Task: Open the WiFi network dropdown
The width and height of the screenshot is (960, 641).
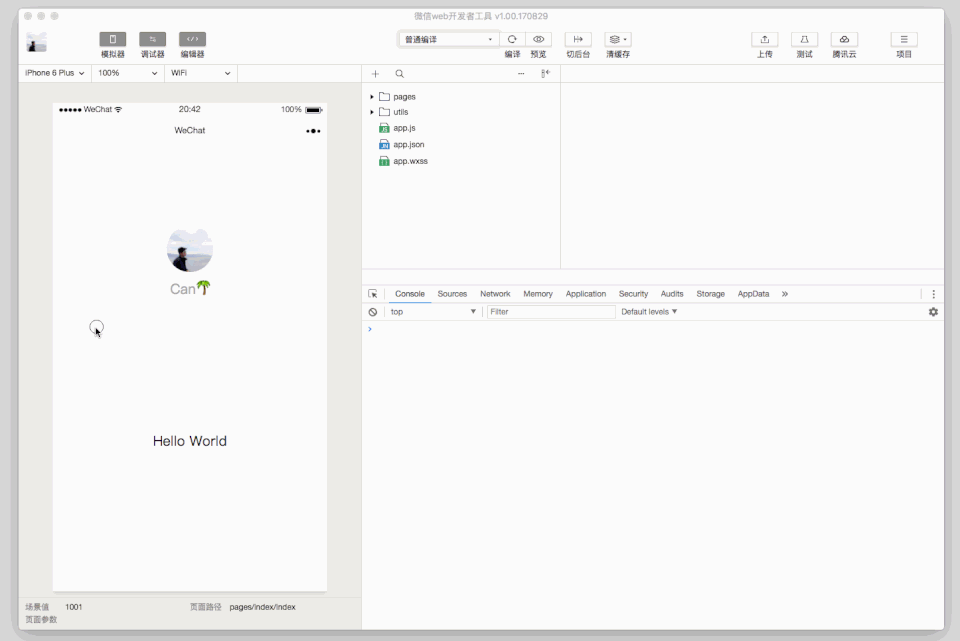Action: click(201, 73)
